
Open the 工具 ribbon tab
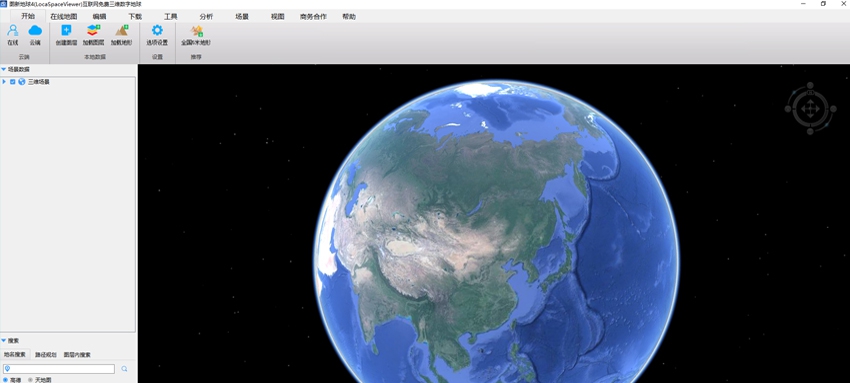[171, 16]
